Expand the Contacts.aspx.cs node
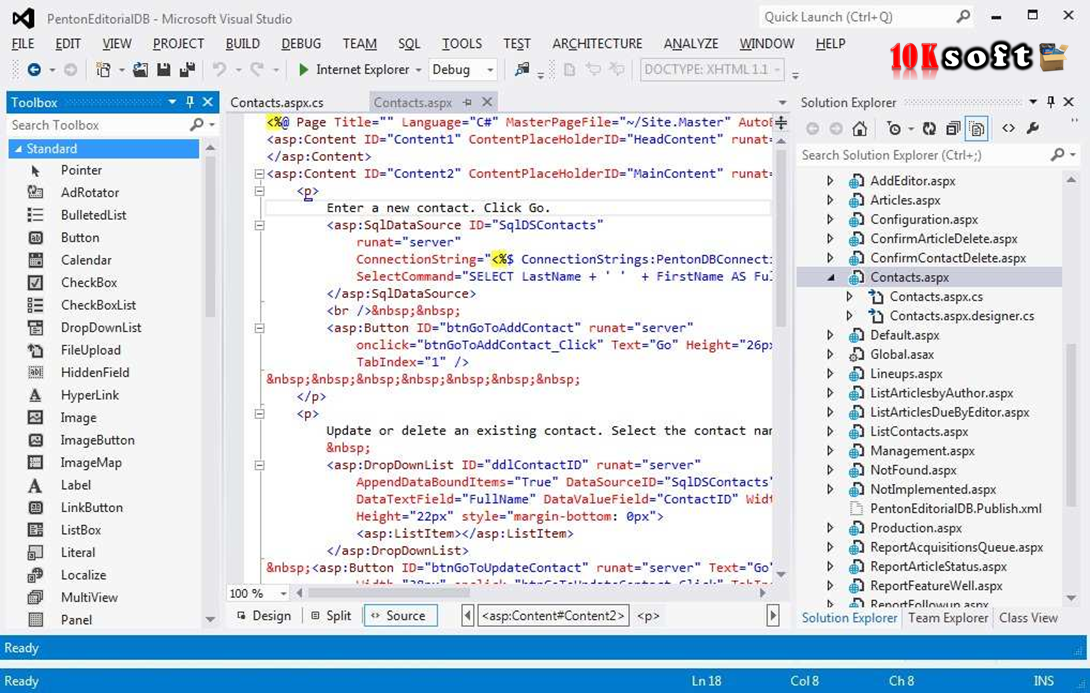Image resolution: width=1090 pixels, height=693 pixels. coord(849,297)
